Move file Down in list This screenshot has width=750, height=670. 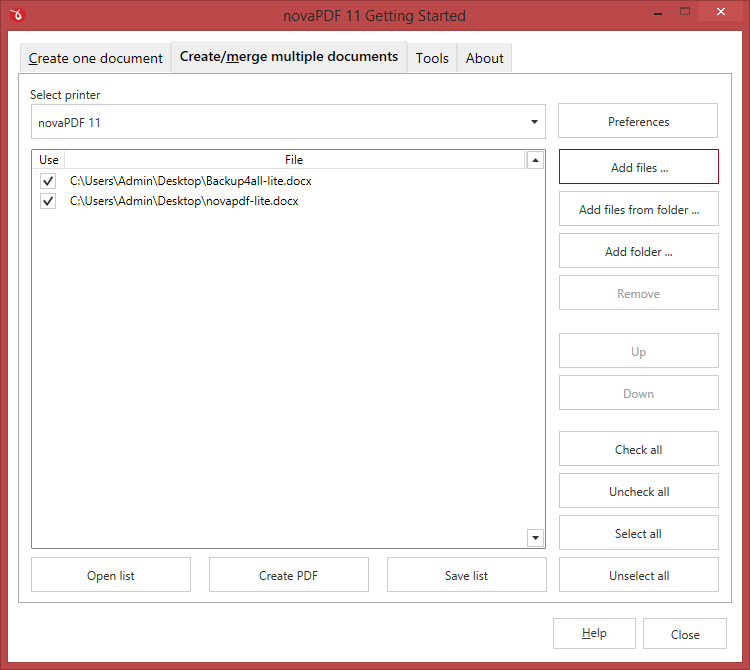tap(639, 393)
